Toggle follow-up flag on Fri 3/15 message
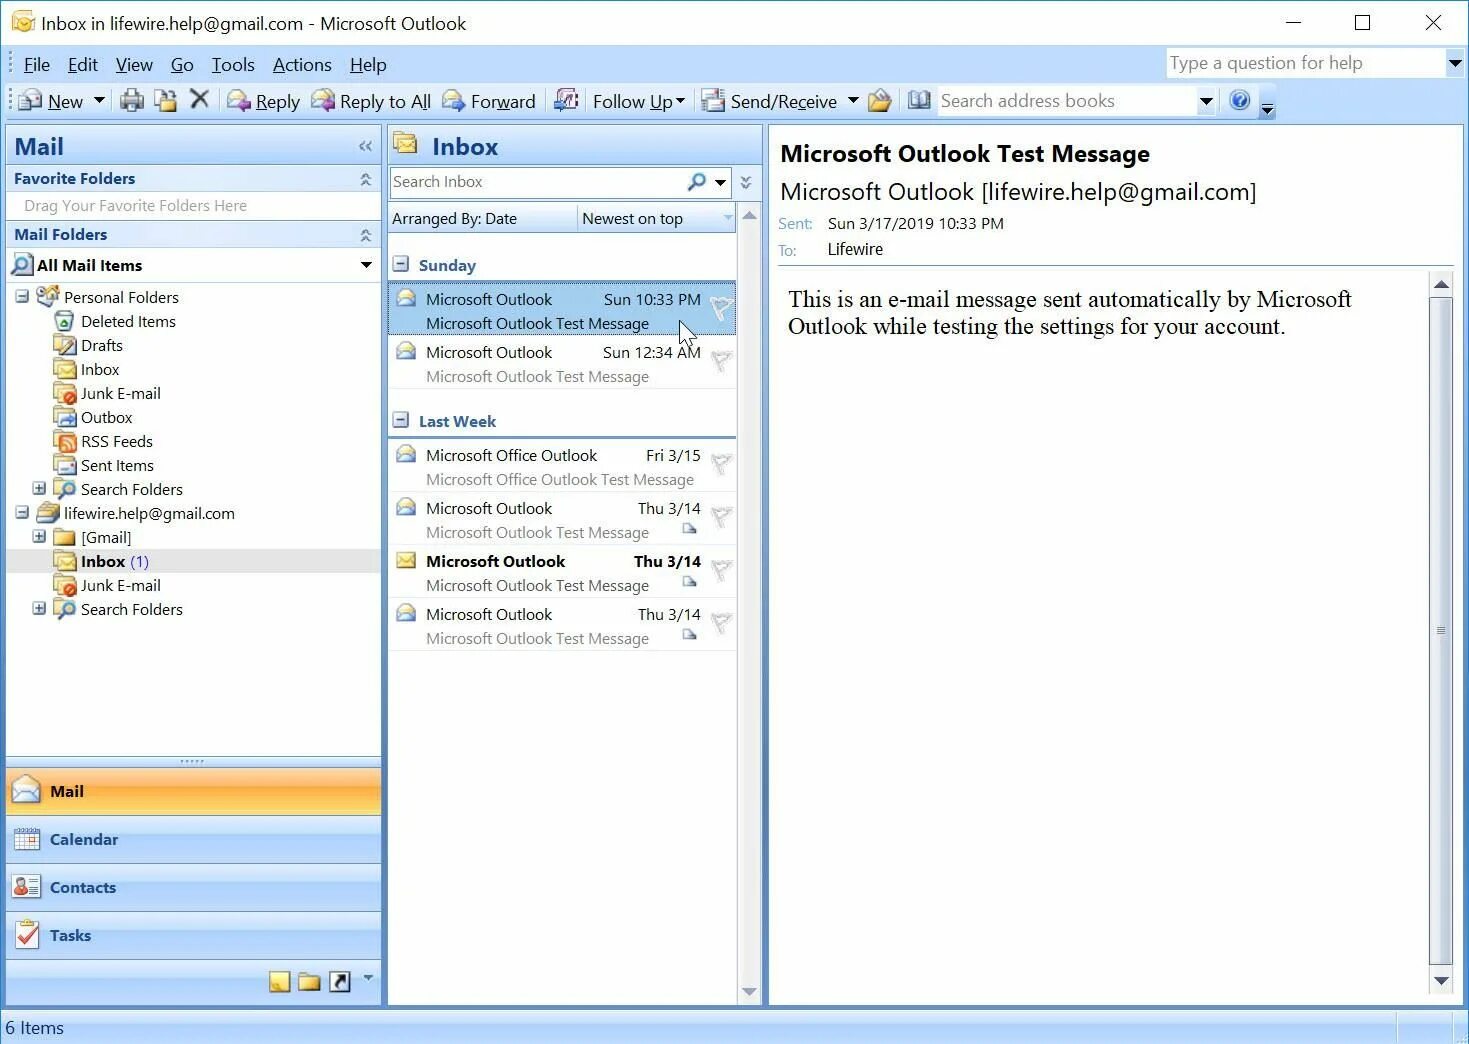 click(721, 465)
